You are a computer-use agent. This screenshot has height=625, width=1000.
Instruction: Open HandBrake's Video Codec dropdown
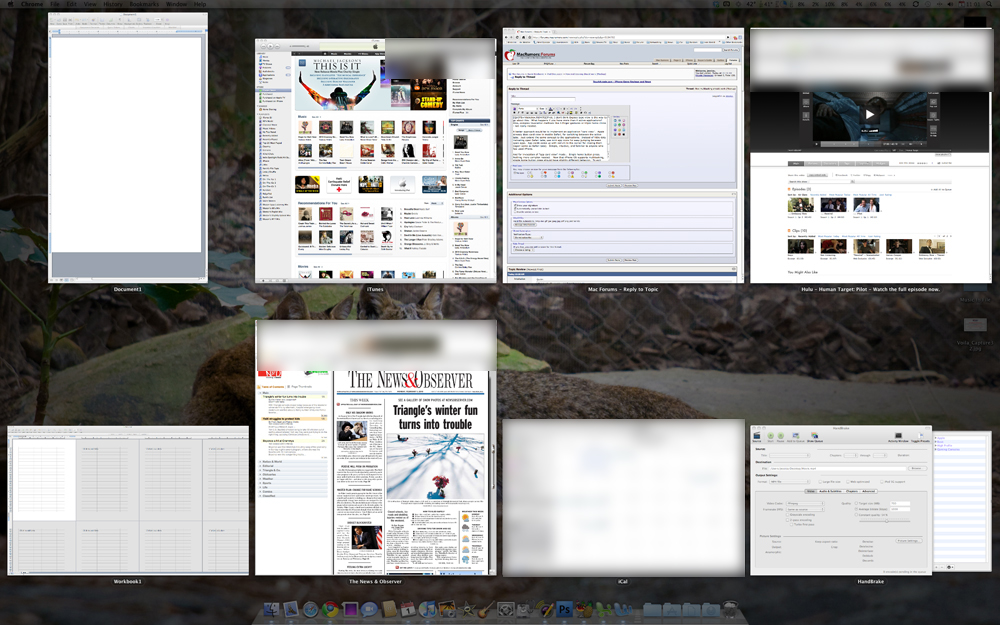[x=805, y=503]
